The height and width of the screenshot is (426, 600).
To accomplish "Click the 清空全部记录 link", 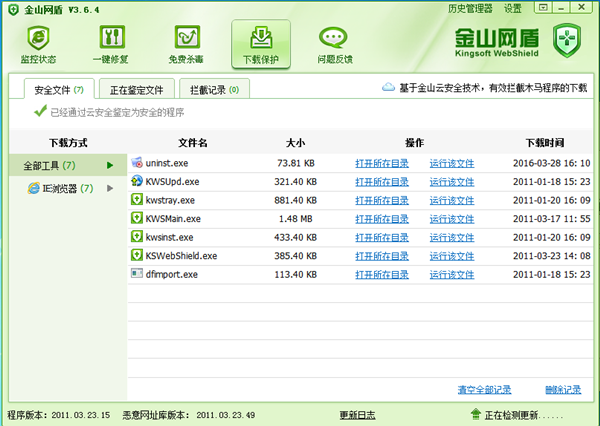I will 484,389.
